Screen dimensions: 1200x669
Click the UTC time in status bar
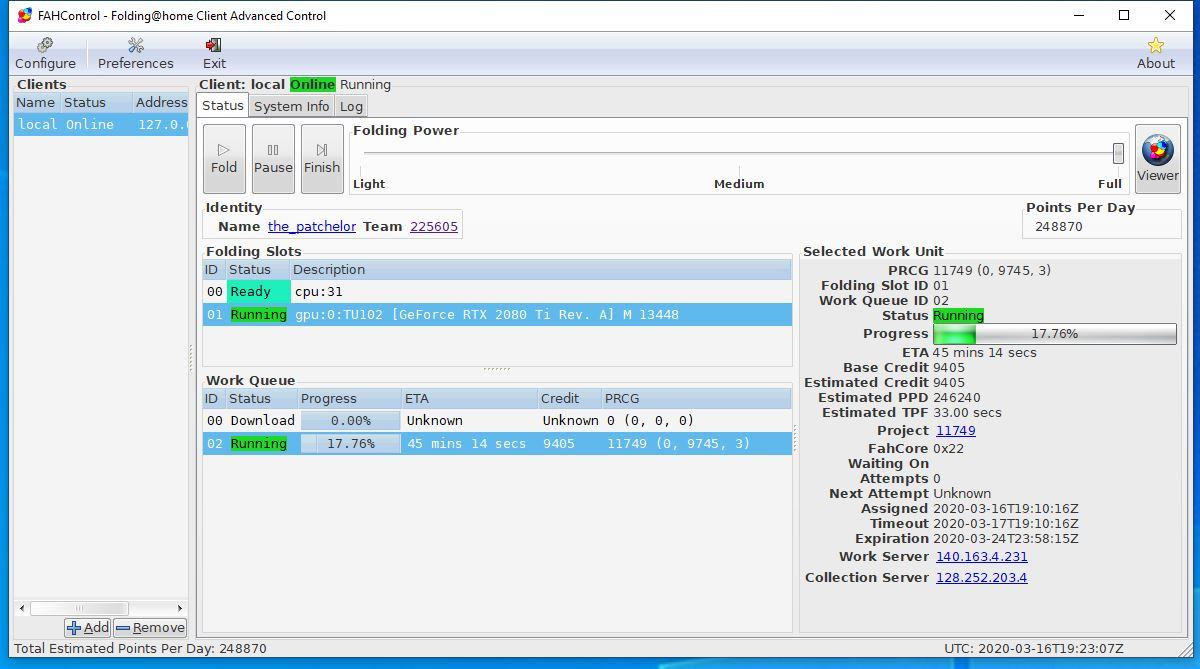click(1033, 648)
